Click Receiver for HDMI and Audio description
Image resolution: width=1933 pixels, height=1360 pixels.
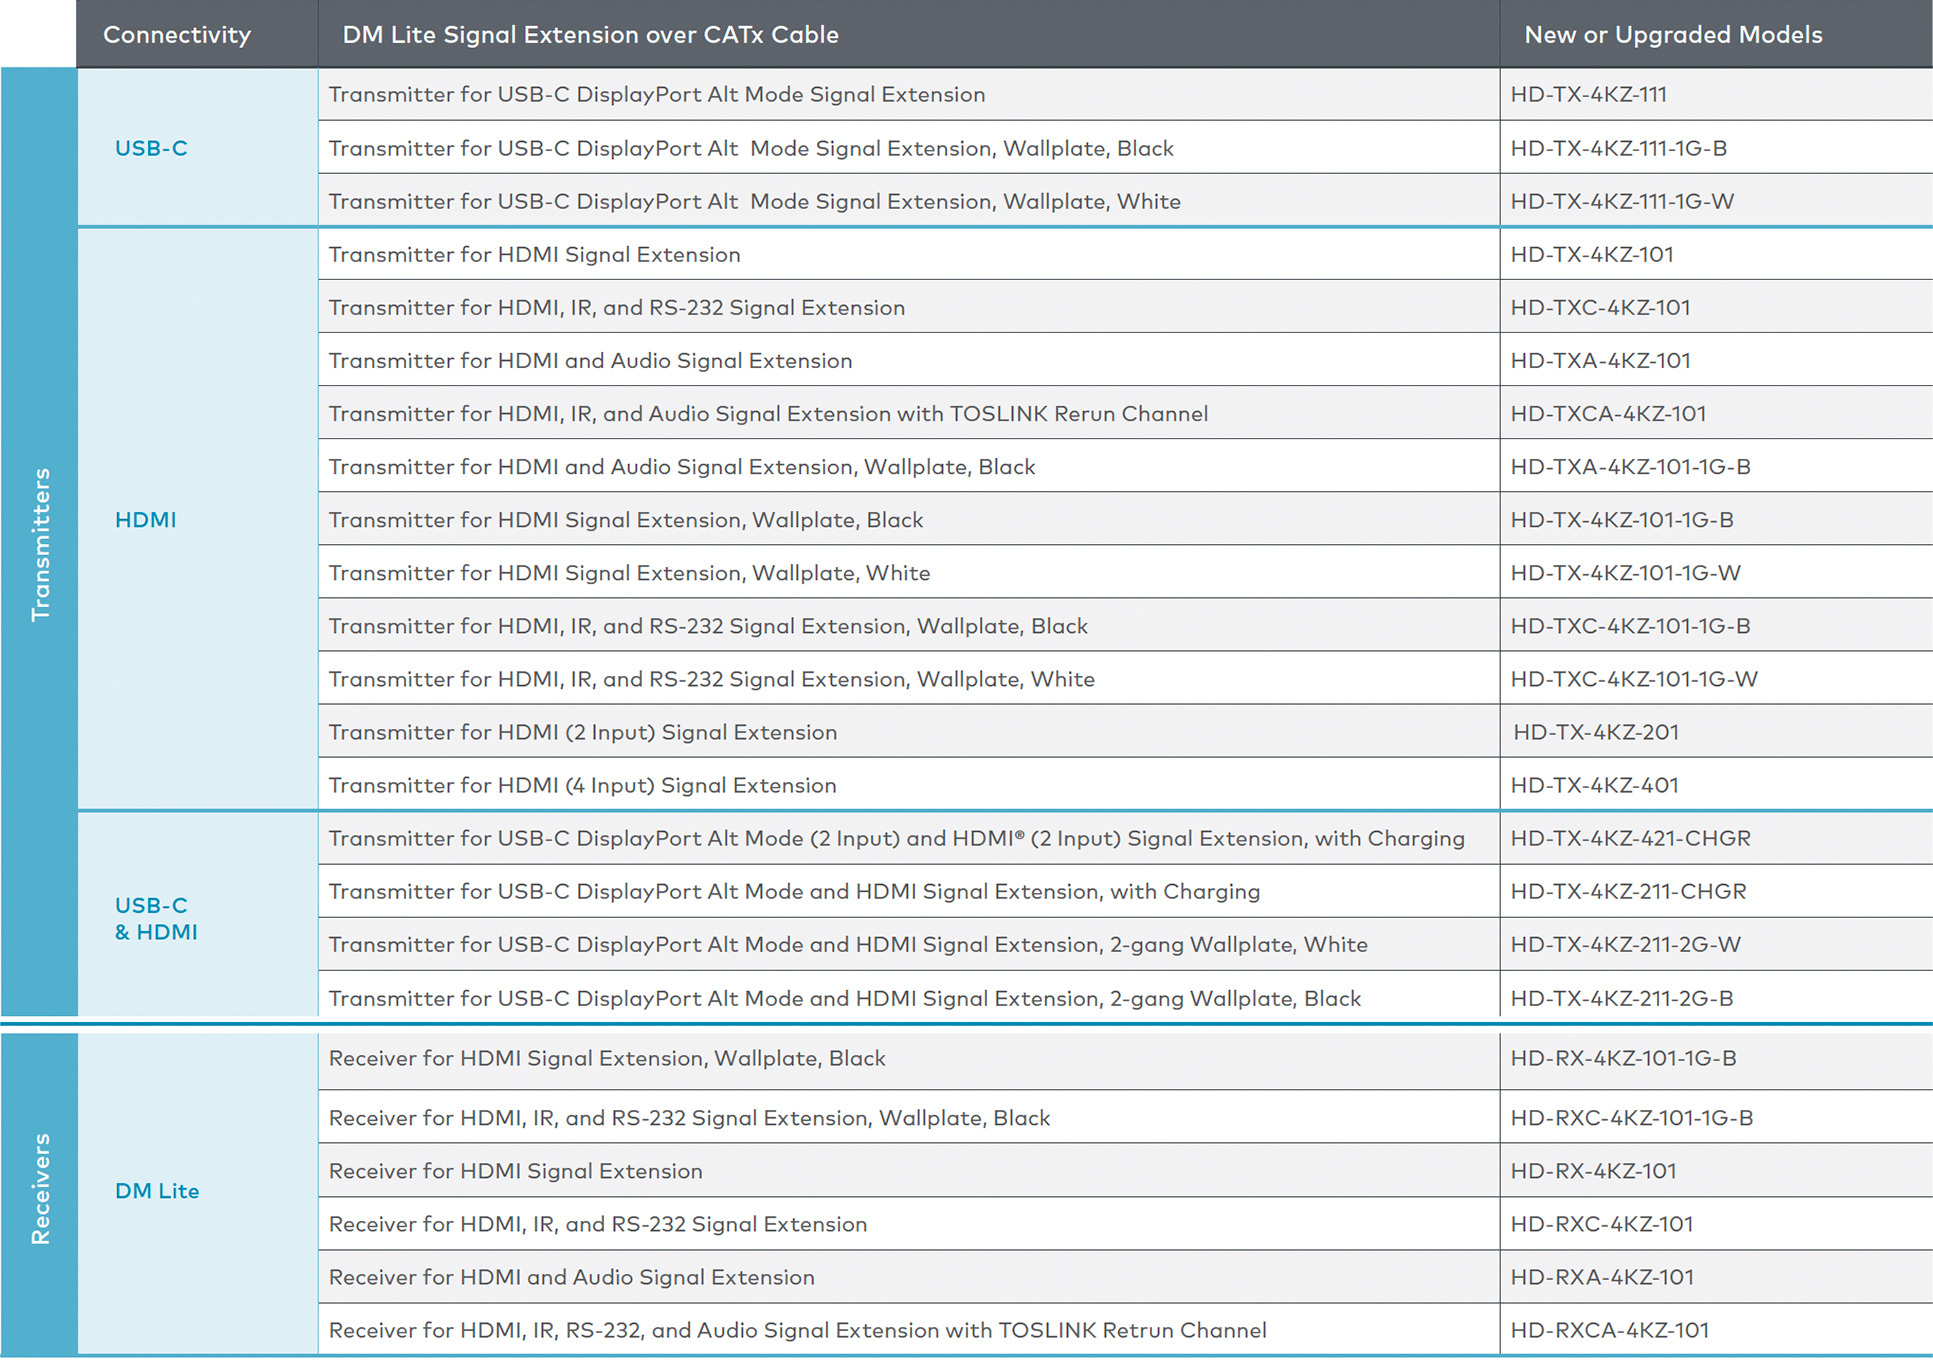pyautogui.click(x=571, y=1278)
